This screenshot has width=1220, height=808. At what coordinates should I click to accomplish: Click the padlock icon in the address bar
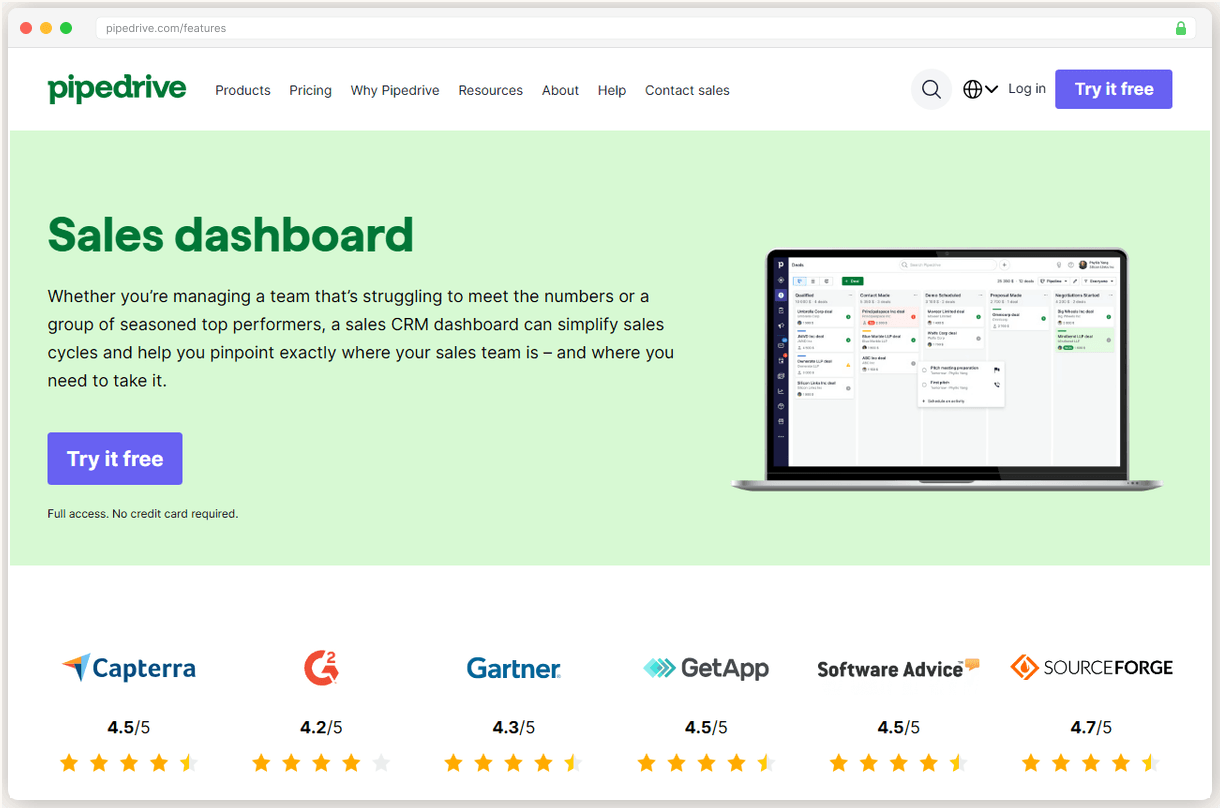[x=1180, y=28]
